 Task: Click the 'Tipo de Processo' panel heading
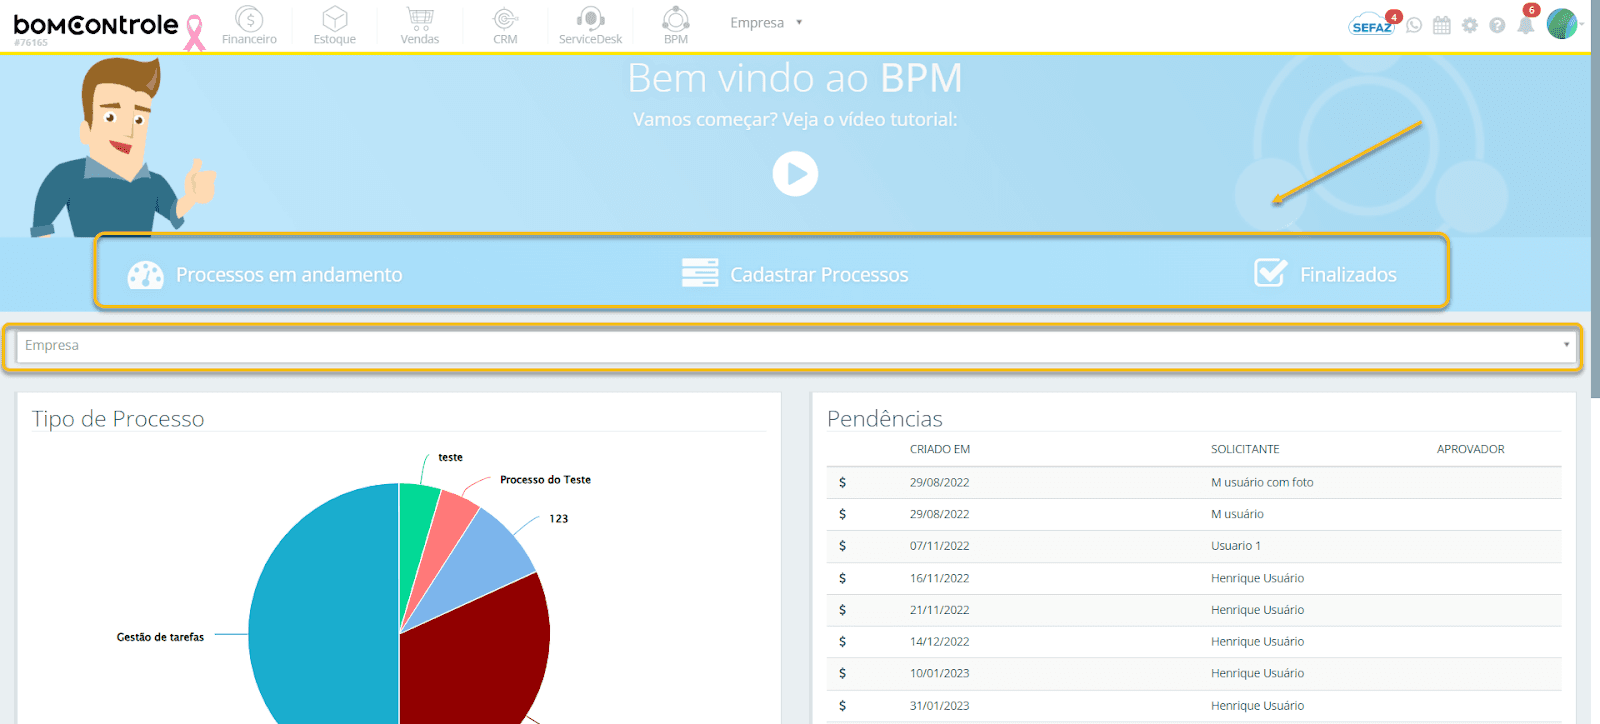point(118,418)
